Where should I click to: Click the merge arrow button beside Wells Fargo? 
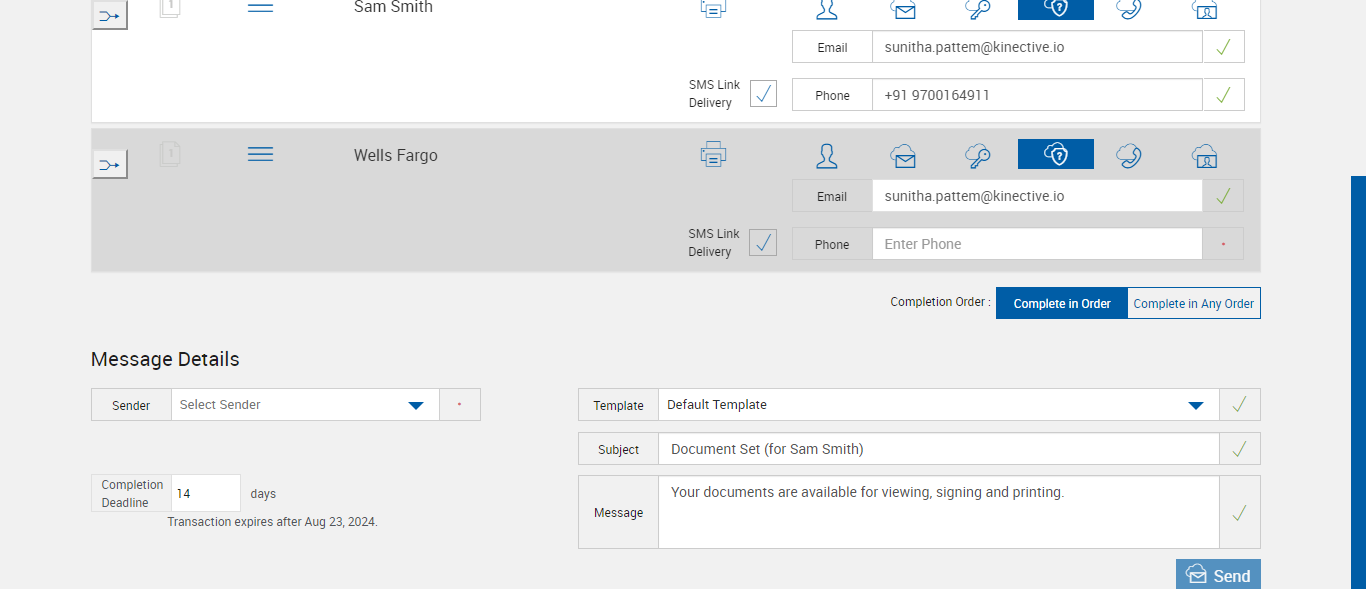pos(110,164)
